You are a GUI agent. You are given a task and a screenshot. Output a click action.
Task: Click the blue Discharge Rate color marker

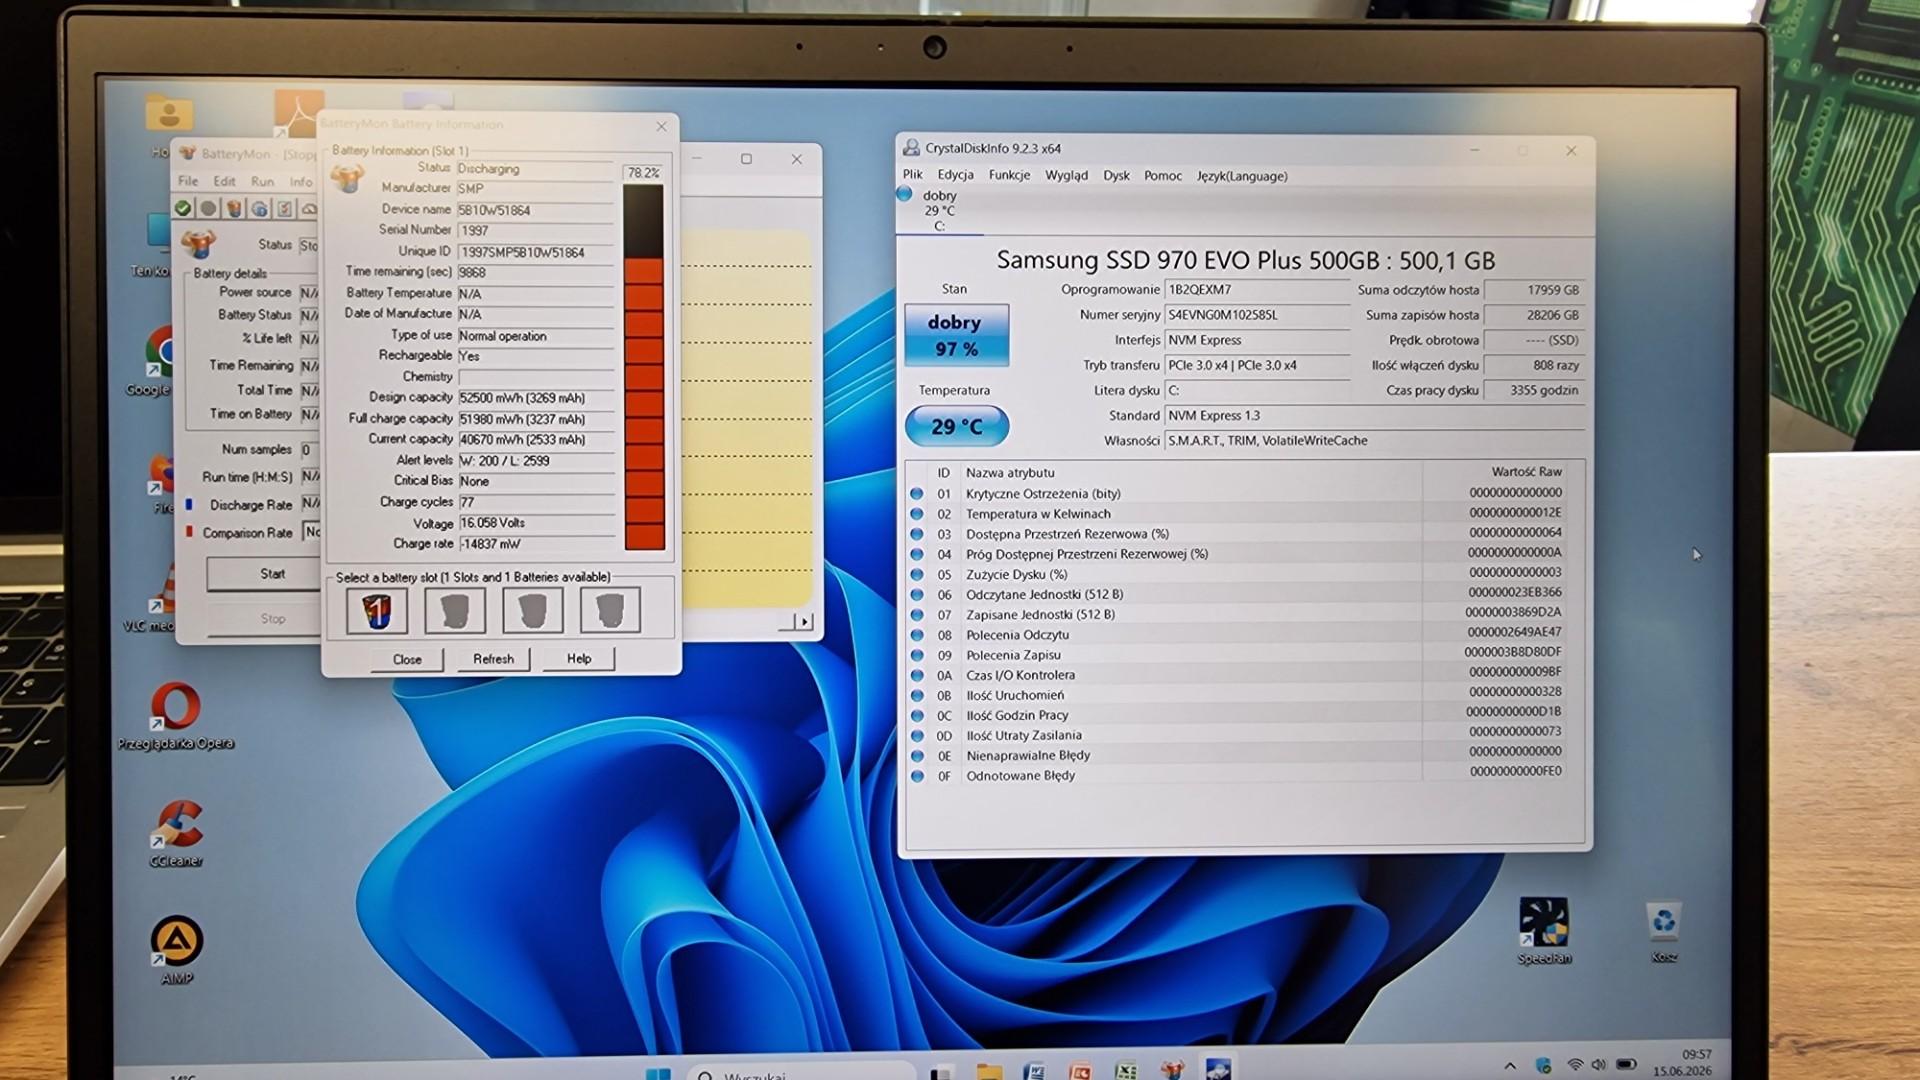189,504
